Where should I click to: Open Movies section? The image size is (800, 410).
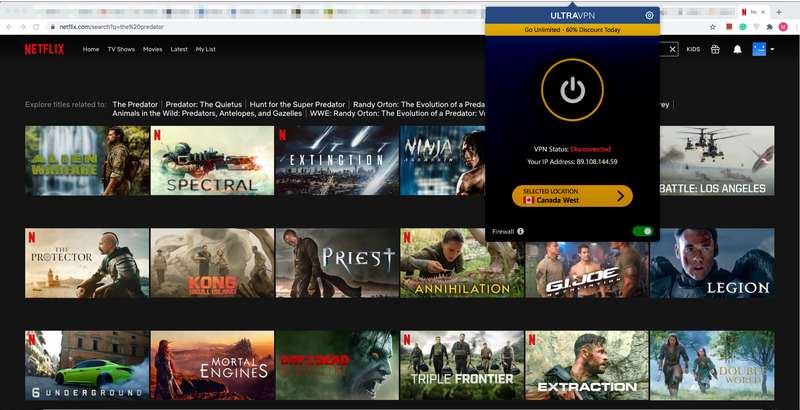coord(153,49)
